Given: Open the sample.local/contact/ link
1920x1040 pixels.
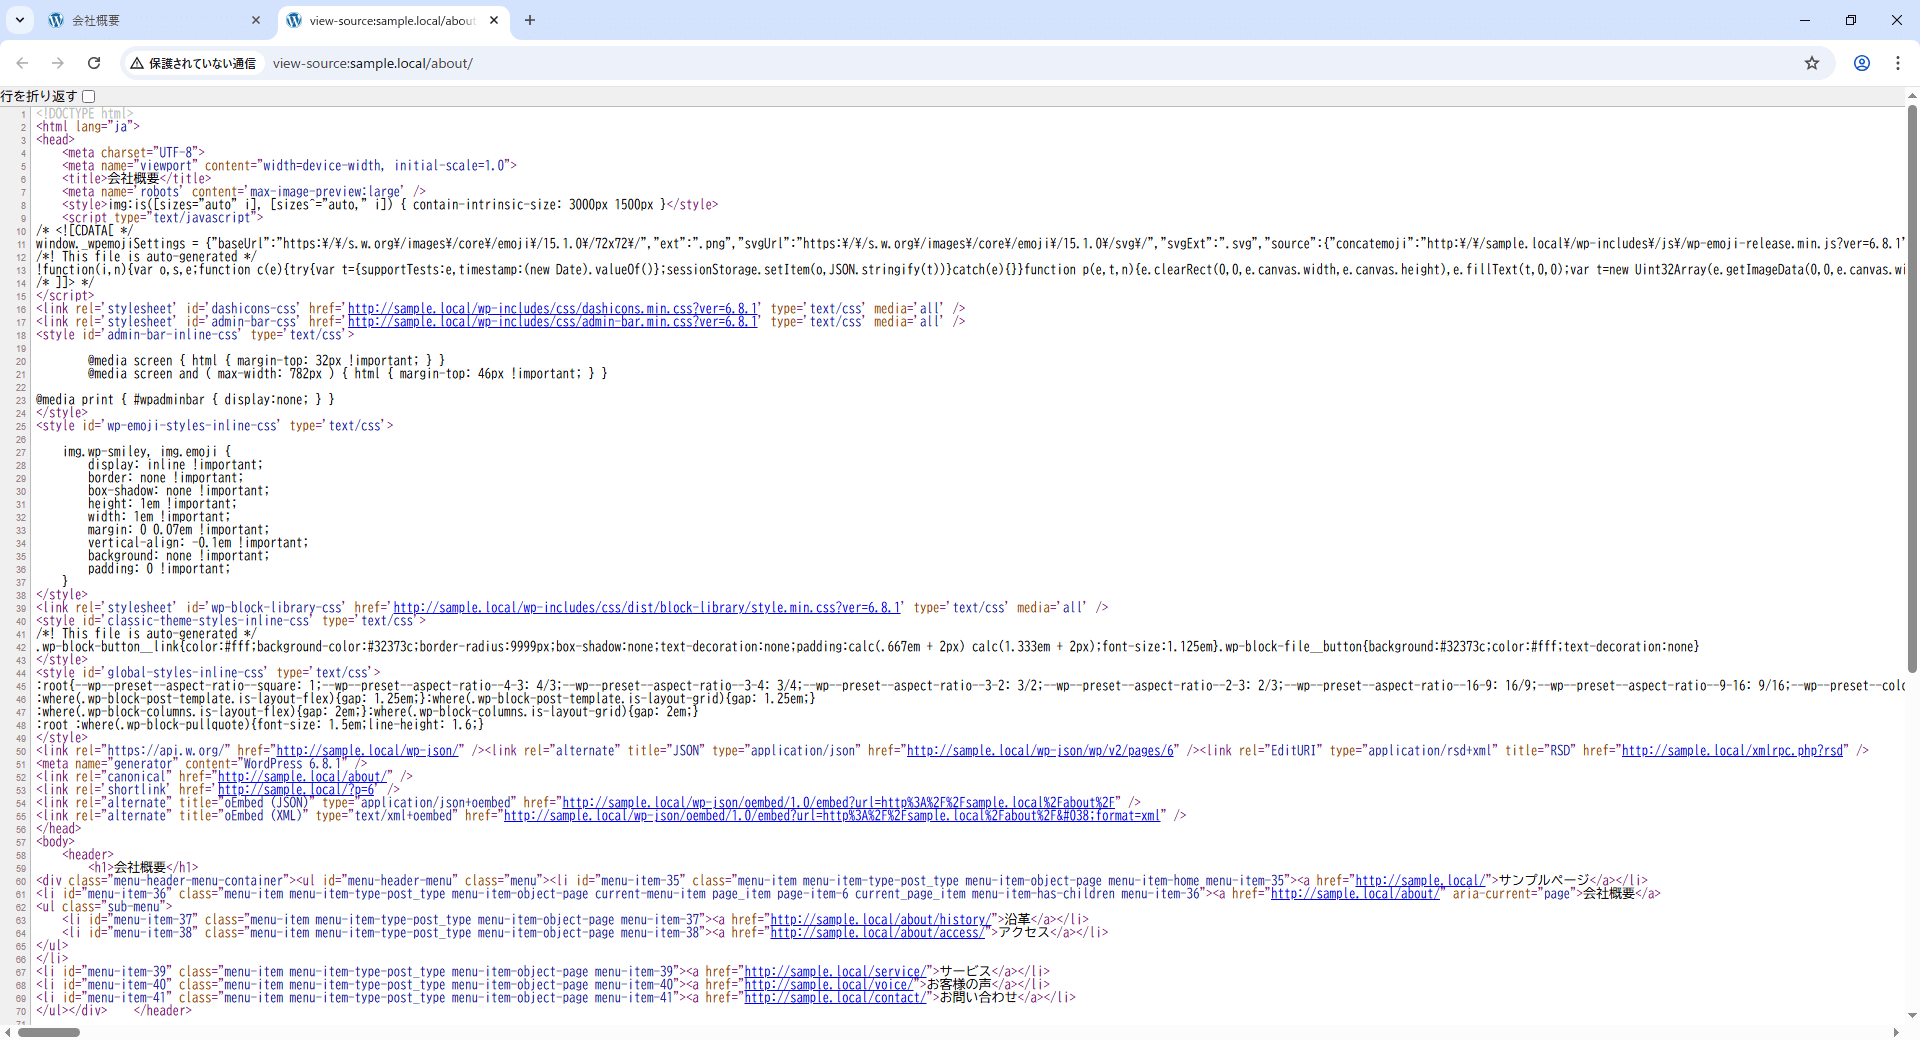Looking at the screenshot, I should pyautogui.click(x=834, y=998).
